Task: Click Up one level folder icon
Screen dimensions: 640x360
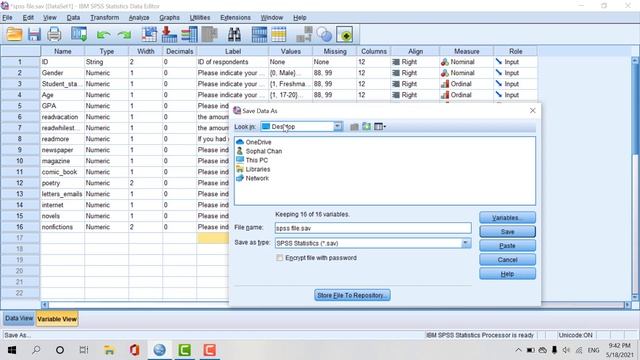Action: tap(354, 127)
